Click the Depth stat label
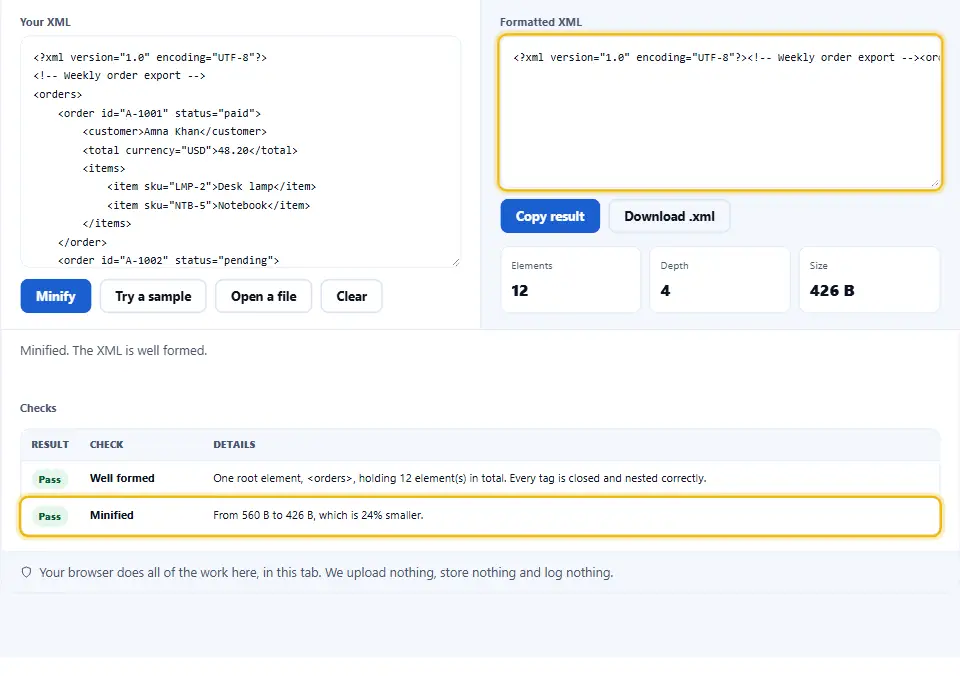The image size is (960, 691). (674, 266)
